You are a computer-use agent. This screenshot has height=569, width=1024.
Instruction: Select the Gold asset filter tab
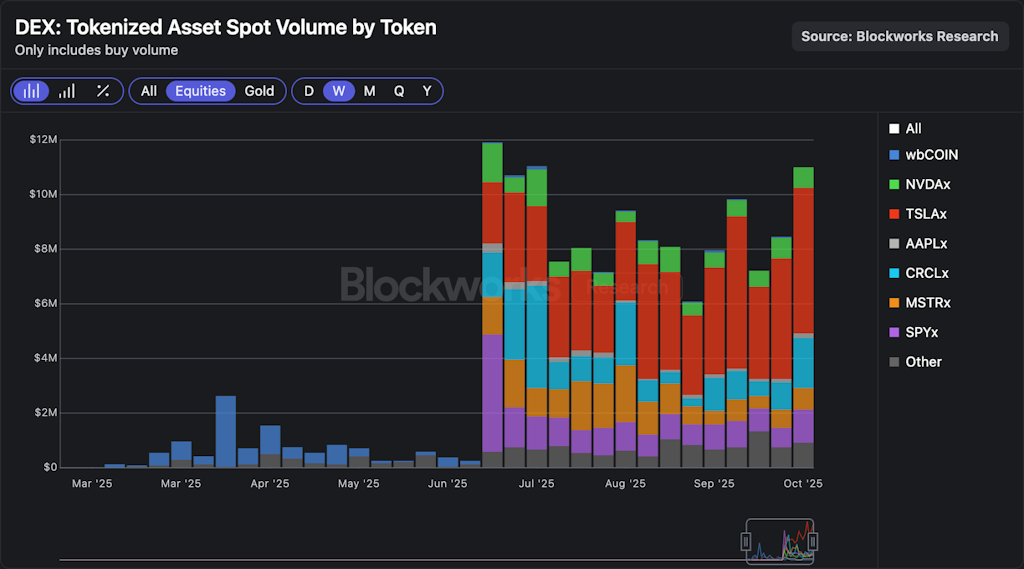[259, 91]
